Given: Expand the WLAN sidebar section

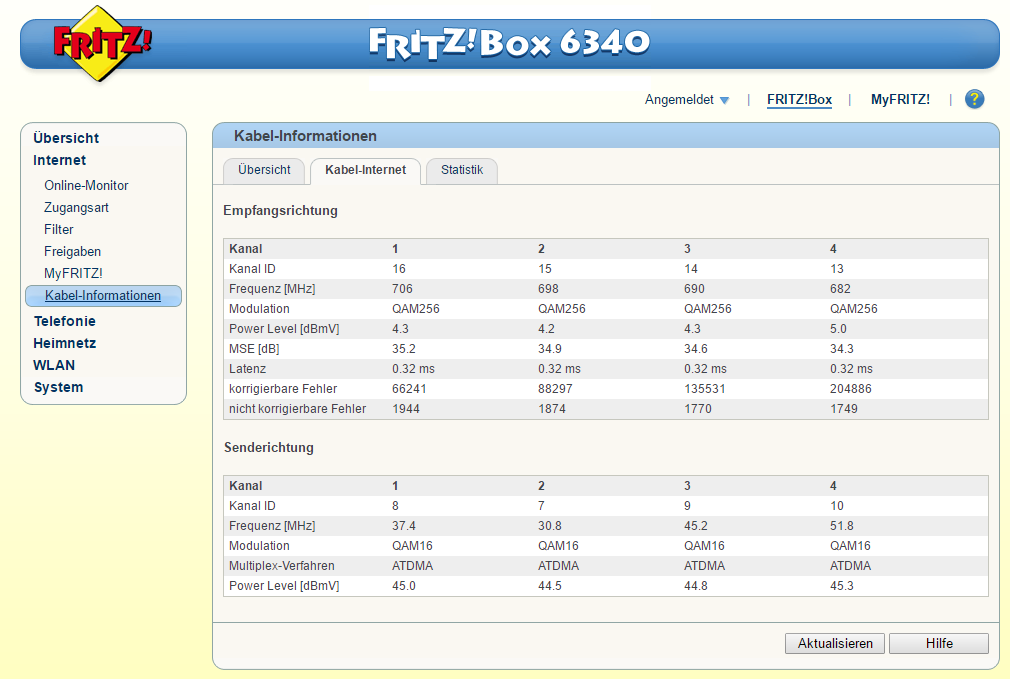Looking at the screenshot, I should 54,365.
